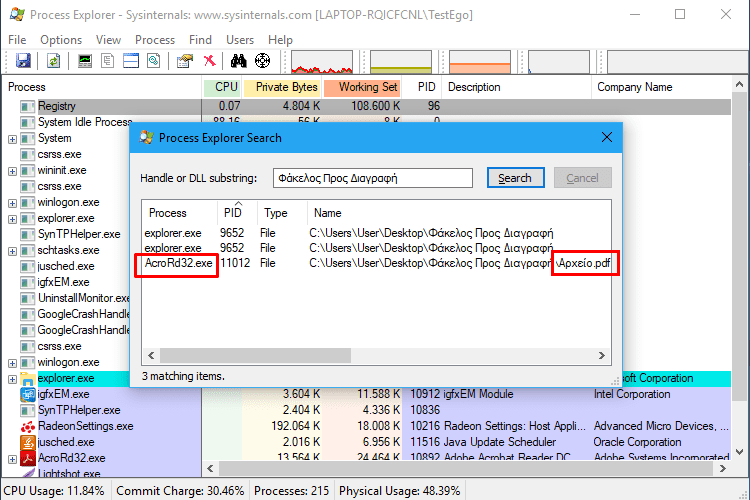Screen dimensions: 750x500
Task: Click the red Kill Process icon
Action: coord(209,61)
